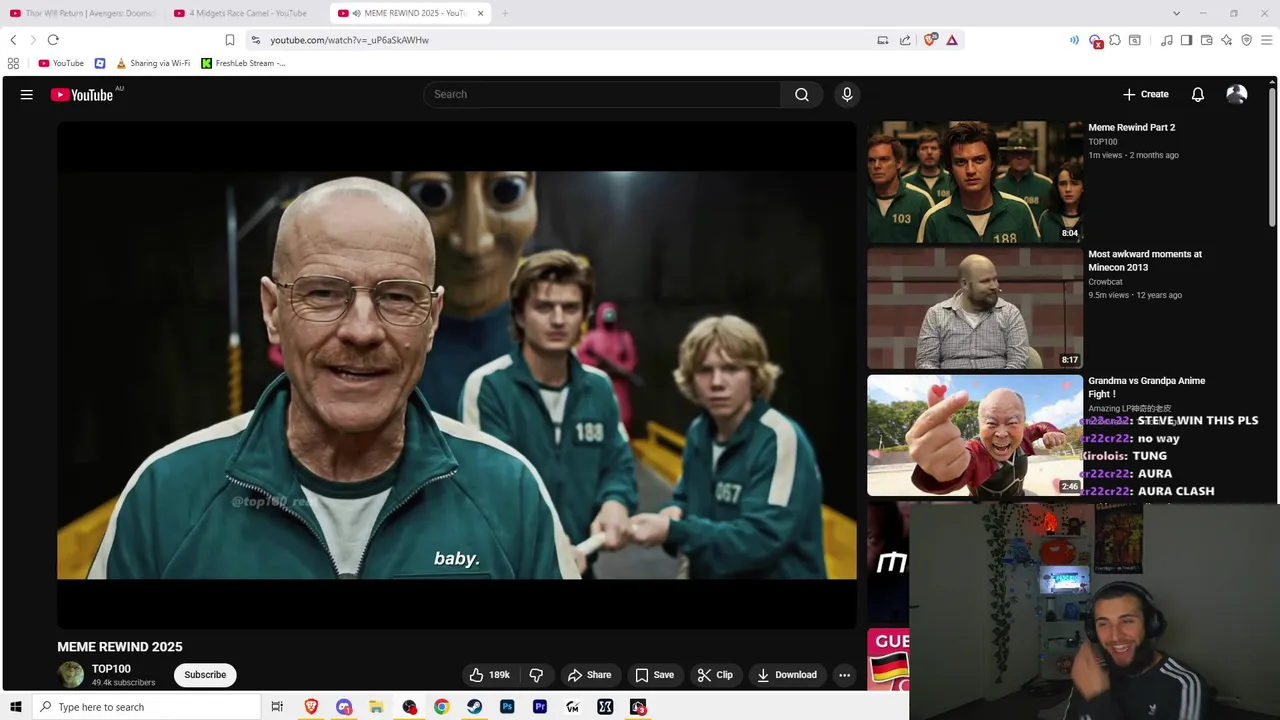The height and width of the screenshot is (720, 1280).
Task: Click the Windows 'Type here to search' box
Action: pos(146,707)
